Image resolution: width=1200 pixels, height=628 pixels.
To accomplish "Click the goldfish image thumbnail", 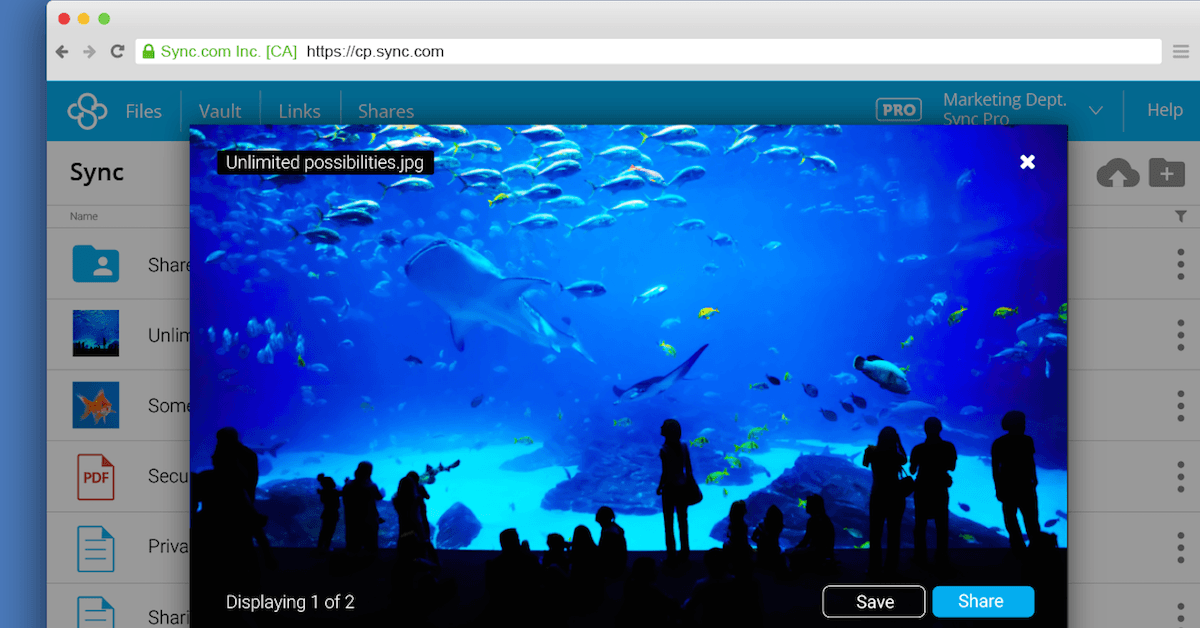I will (x=96, y=405).
